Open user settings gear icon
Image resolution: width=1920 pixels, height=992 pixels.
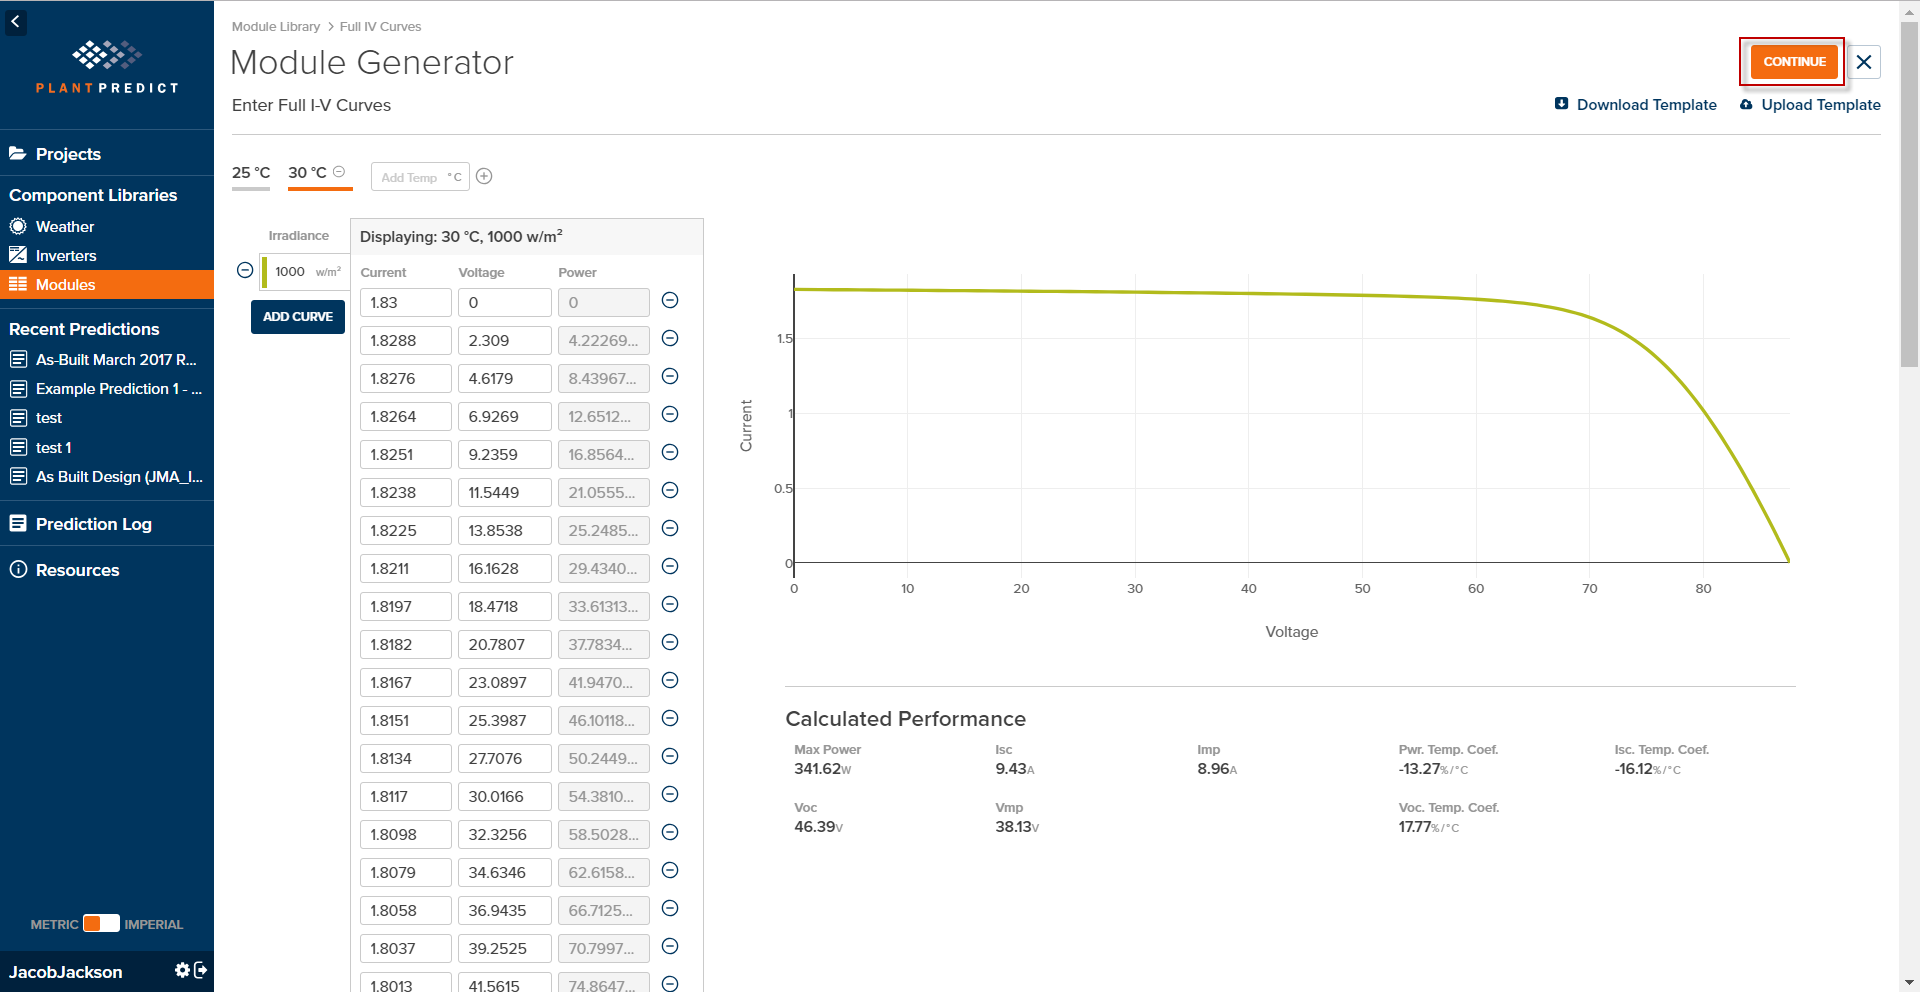[182, 970]
